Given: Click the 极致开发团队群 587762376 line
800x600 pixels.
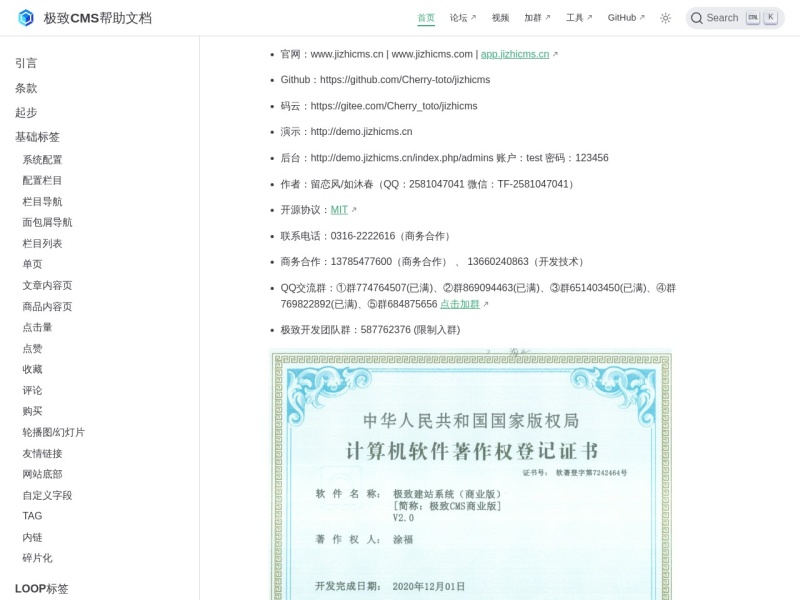Looking at the screenshot, I should (370, 330).
